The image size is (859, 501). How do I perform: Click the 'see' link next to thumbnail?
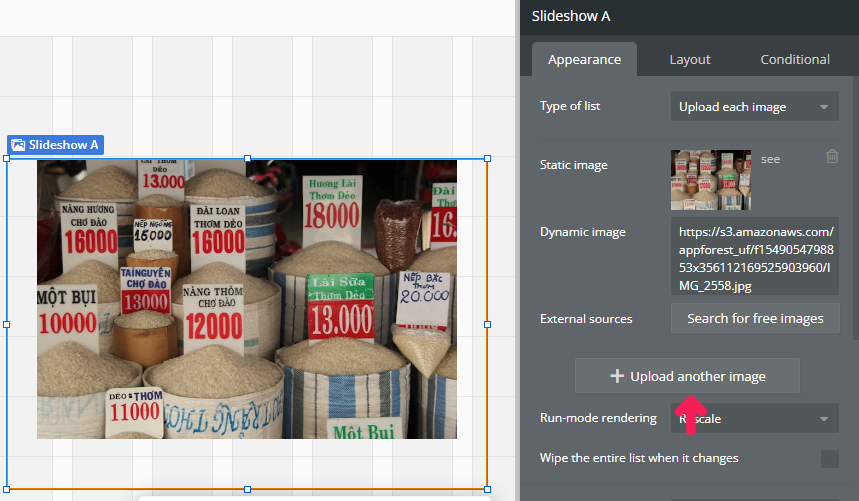770,159
